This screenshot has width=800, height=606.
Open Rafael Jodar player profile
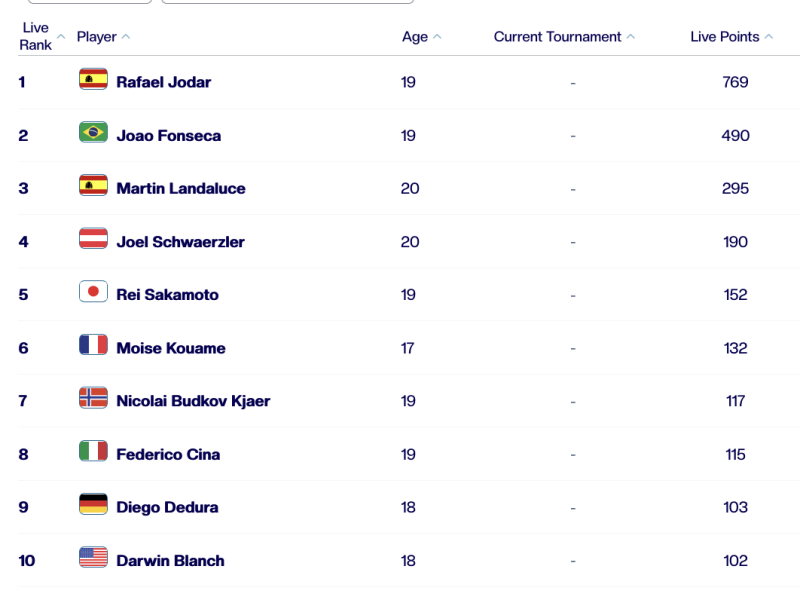click(x=163, y=82)
